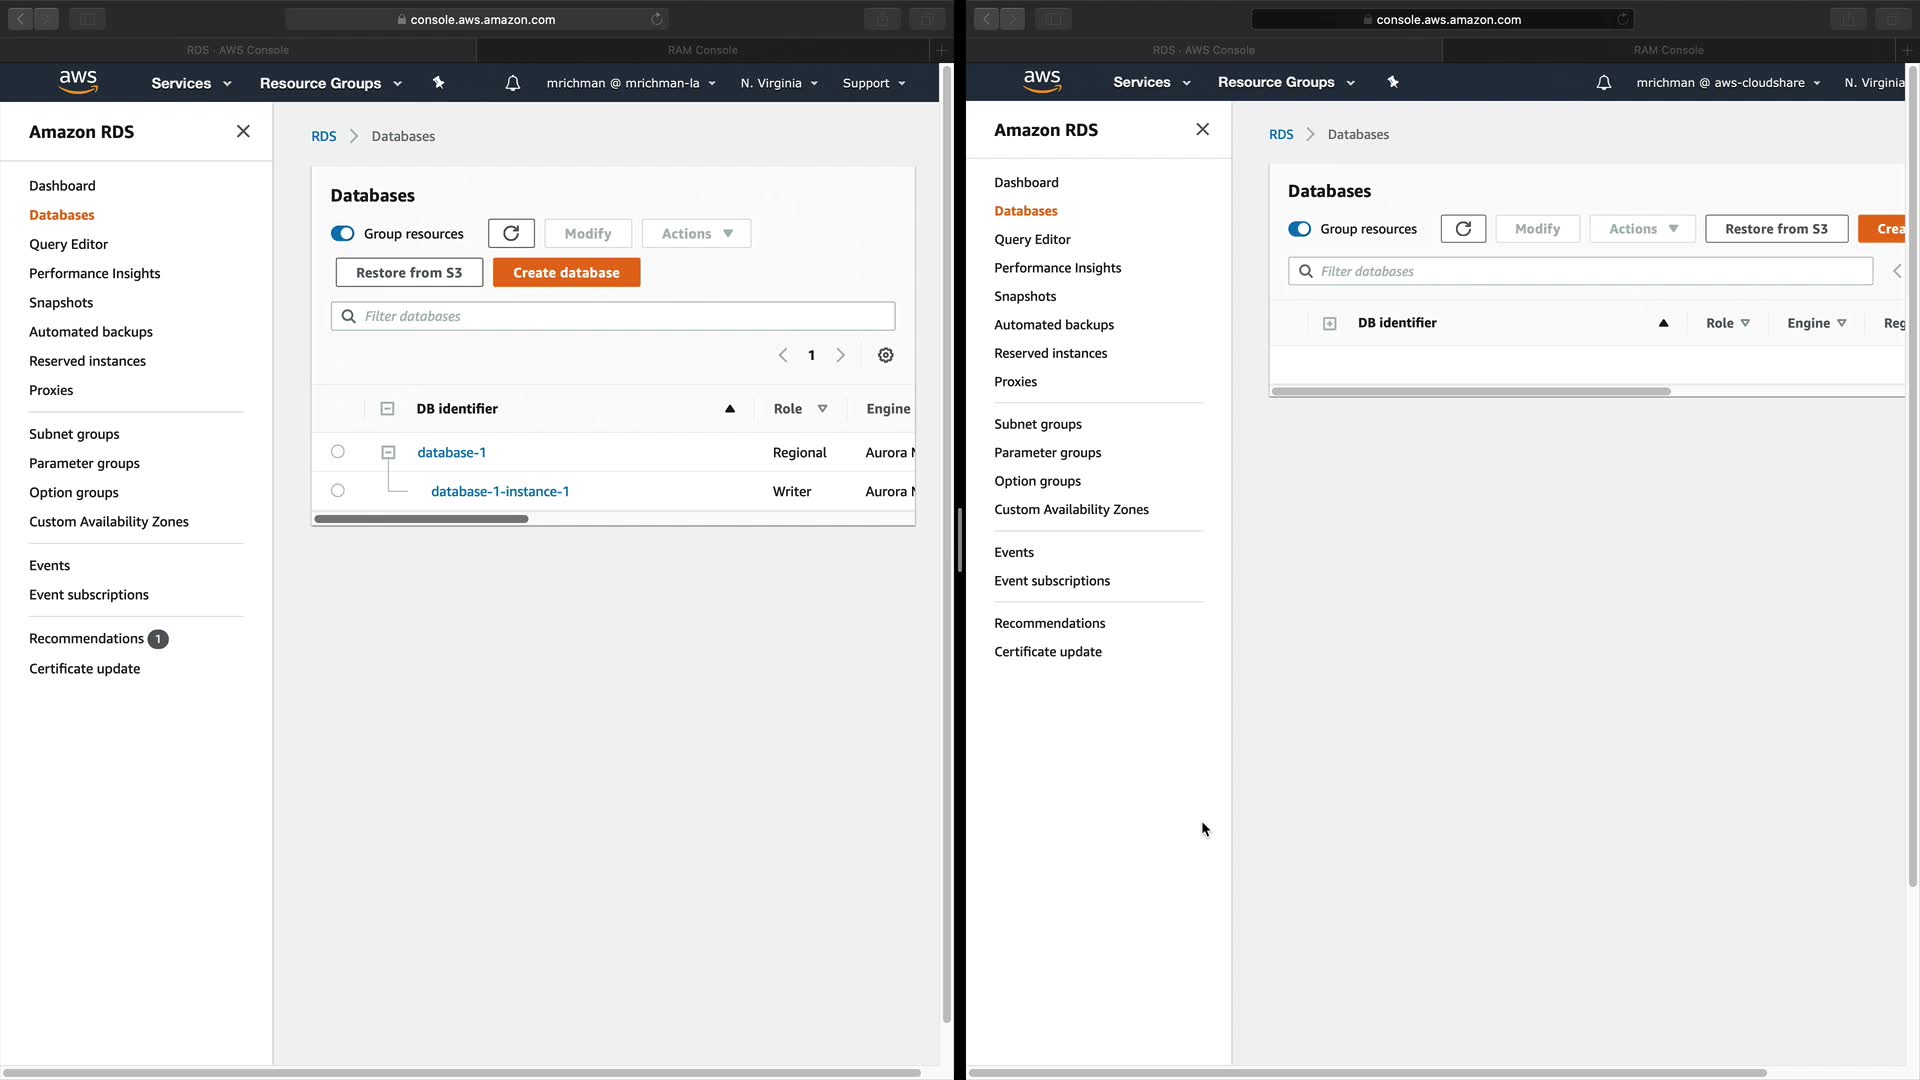Click AWS logo in right console

click(x=1041, y=81)
